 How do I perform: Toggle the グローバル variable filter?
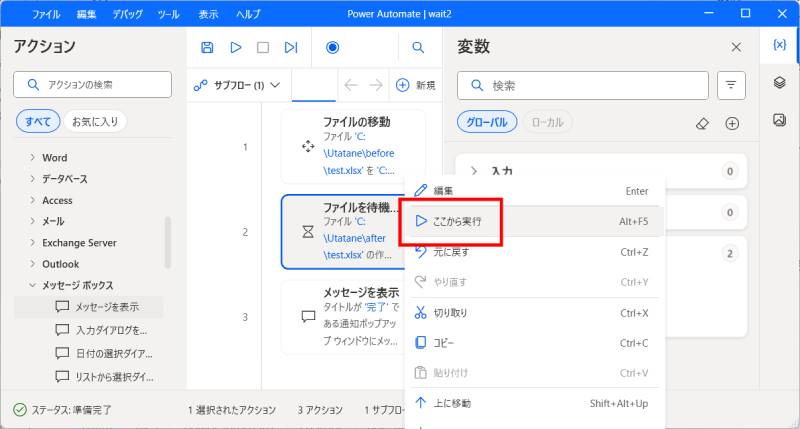pos(488,122)
